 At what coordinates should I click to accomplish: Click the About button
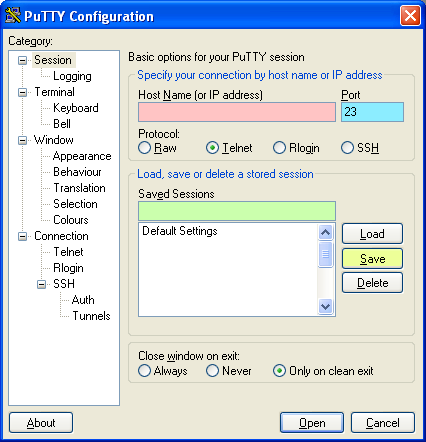(x=41, y=423)
